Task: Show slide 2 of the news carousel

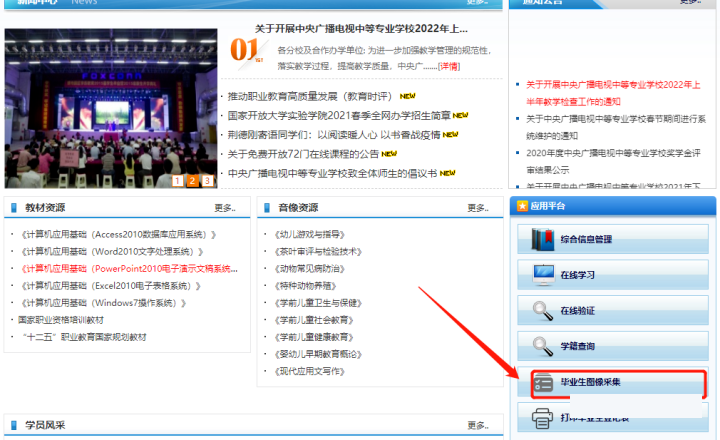Action: point(193,181)
